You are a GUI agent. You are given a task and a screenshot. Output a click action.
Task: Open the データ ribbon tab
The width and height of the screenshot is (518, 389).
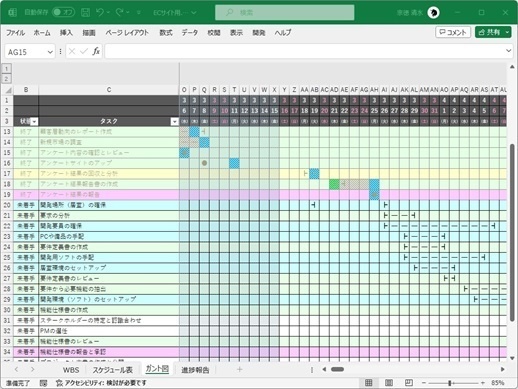click(x=190, y=33)
